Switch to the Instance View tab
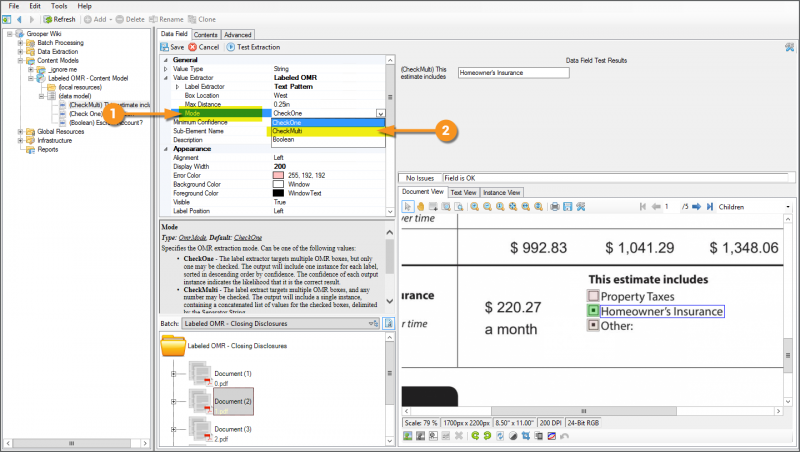This screenshot has width=800, height=452. coord(502,192)
